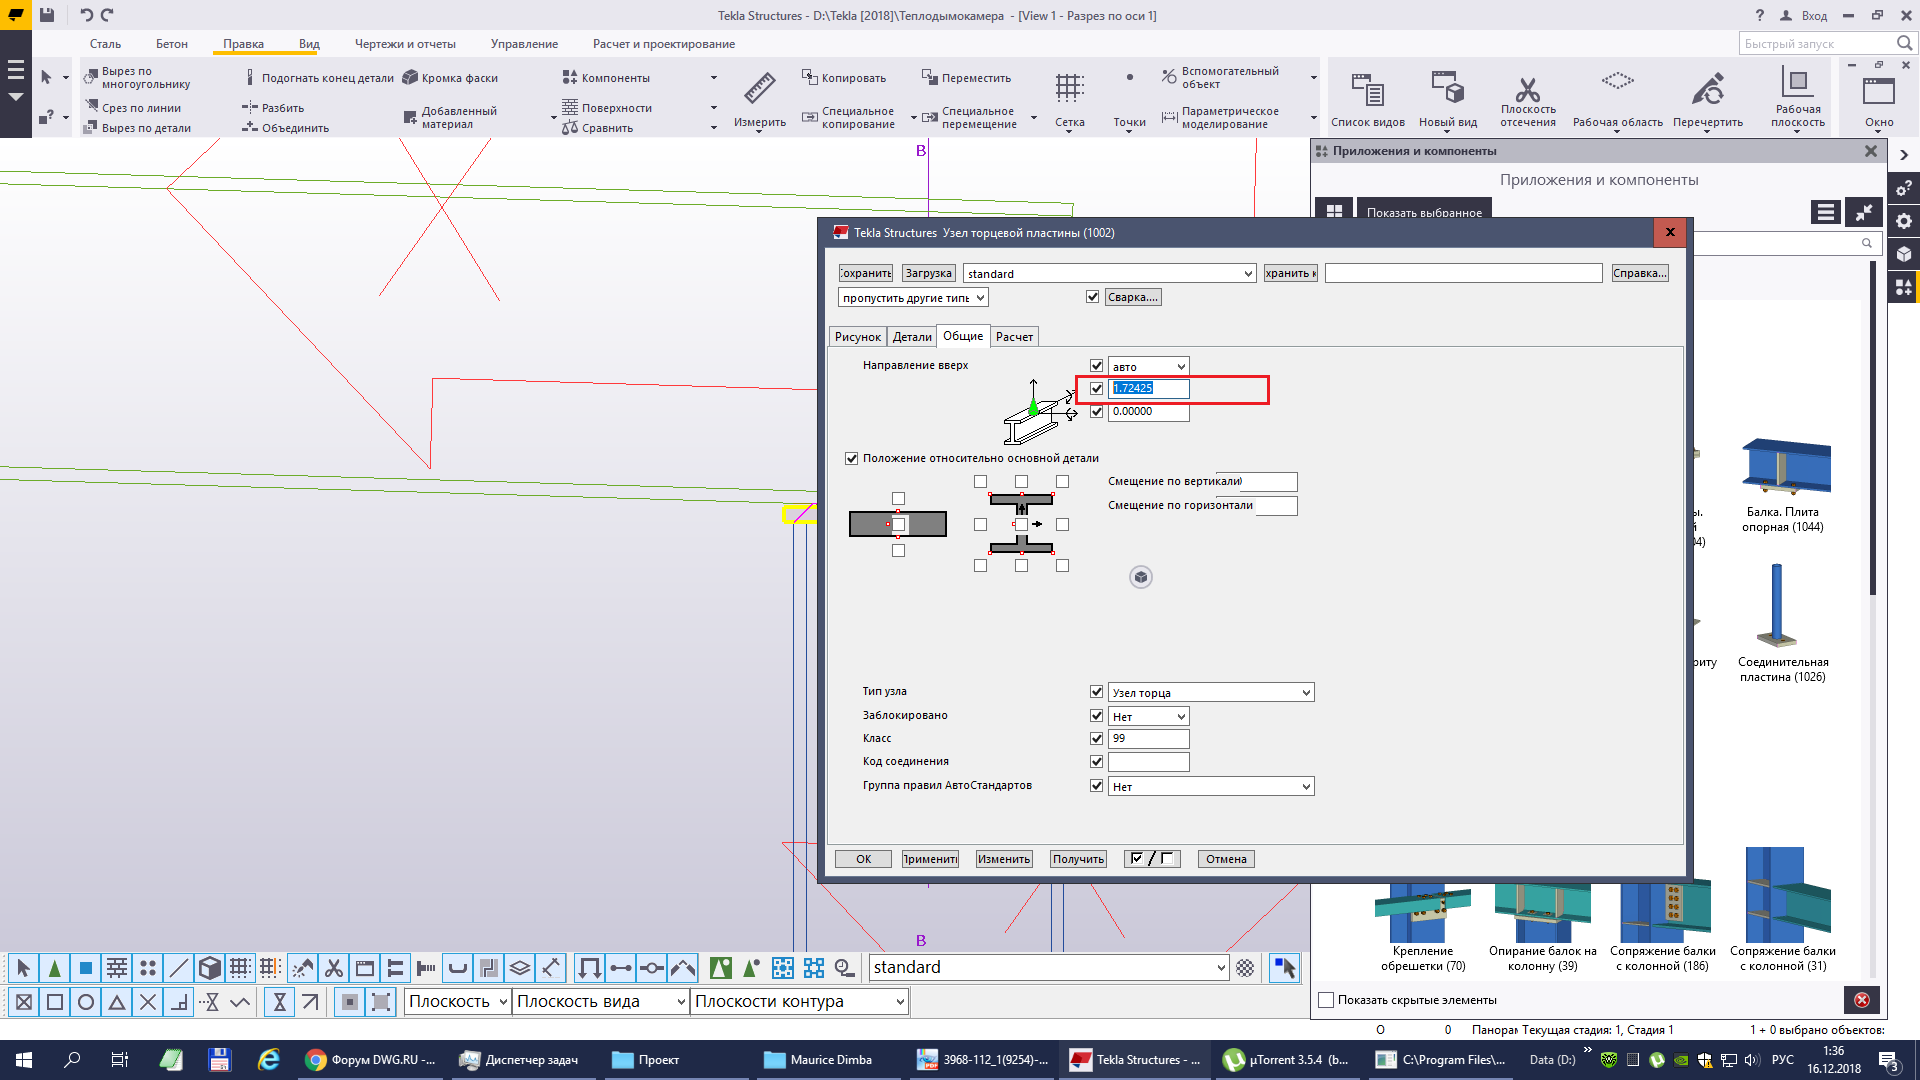The height and width of the screenshot is (1080, 1920).
Task: Toggle the checkbox next to Сварка button
Action: pos(1093,297)
